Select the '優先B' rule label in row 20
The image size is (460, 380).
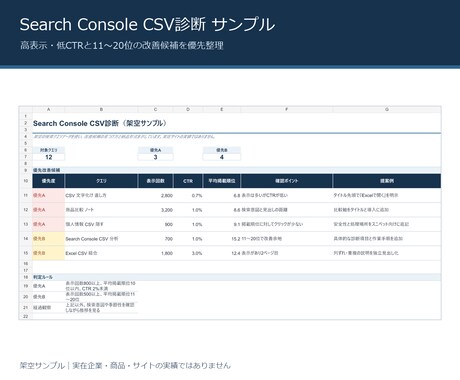[49, 297]
